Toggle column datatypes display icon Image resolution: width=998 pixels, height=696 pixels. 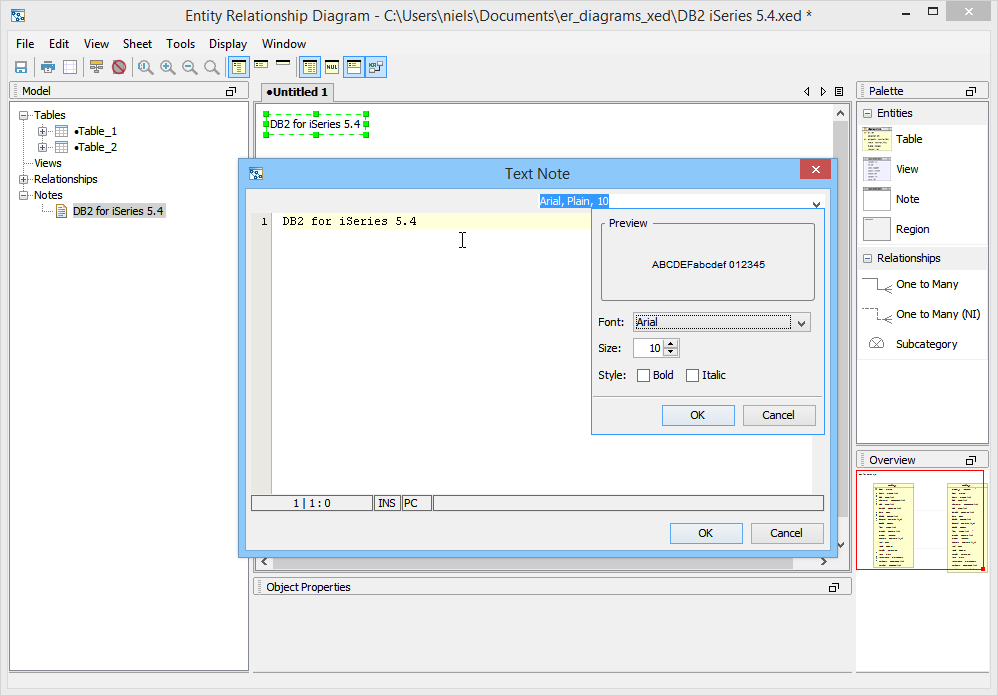click(x=310, y=67)
